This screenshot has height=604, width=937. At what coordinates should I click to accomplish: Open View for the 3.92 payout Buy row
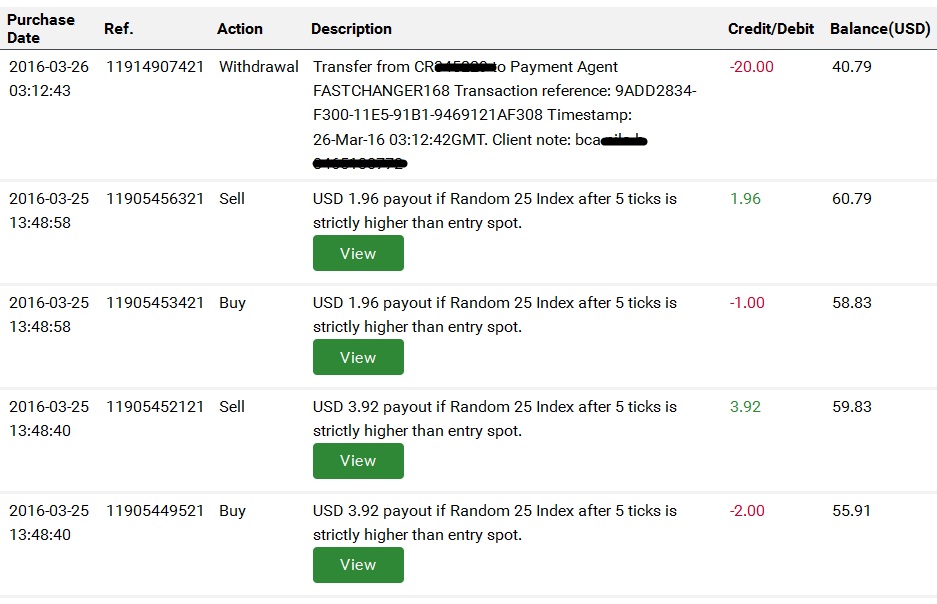pos(358,565)
